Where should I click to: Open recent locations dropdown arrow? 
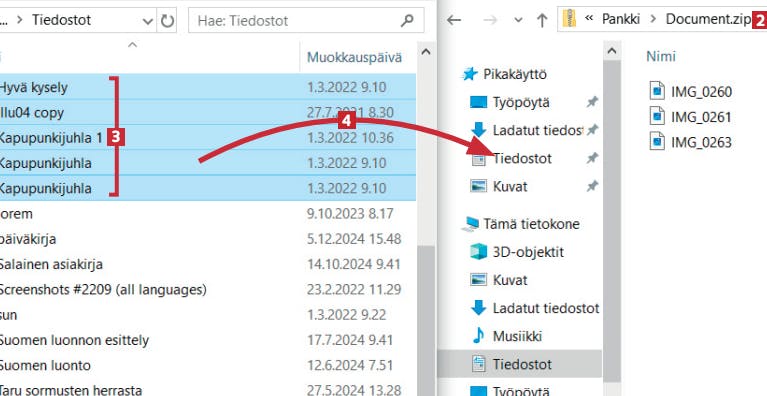point(519,21)
